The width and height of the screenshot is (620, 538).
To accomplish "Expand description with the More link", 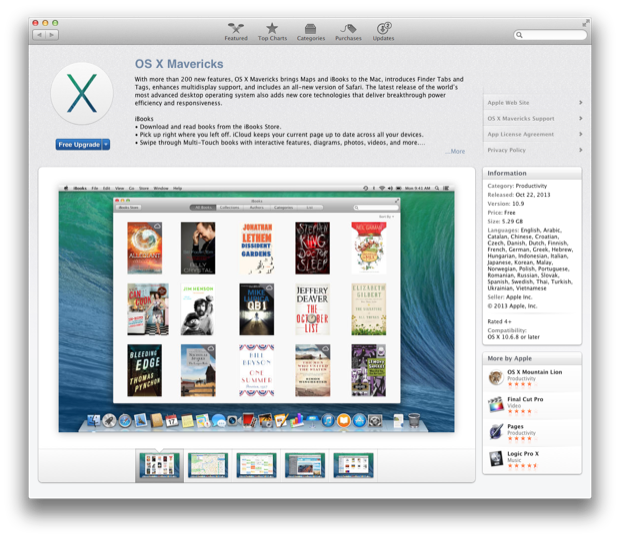I will coord(455,151).
